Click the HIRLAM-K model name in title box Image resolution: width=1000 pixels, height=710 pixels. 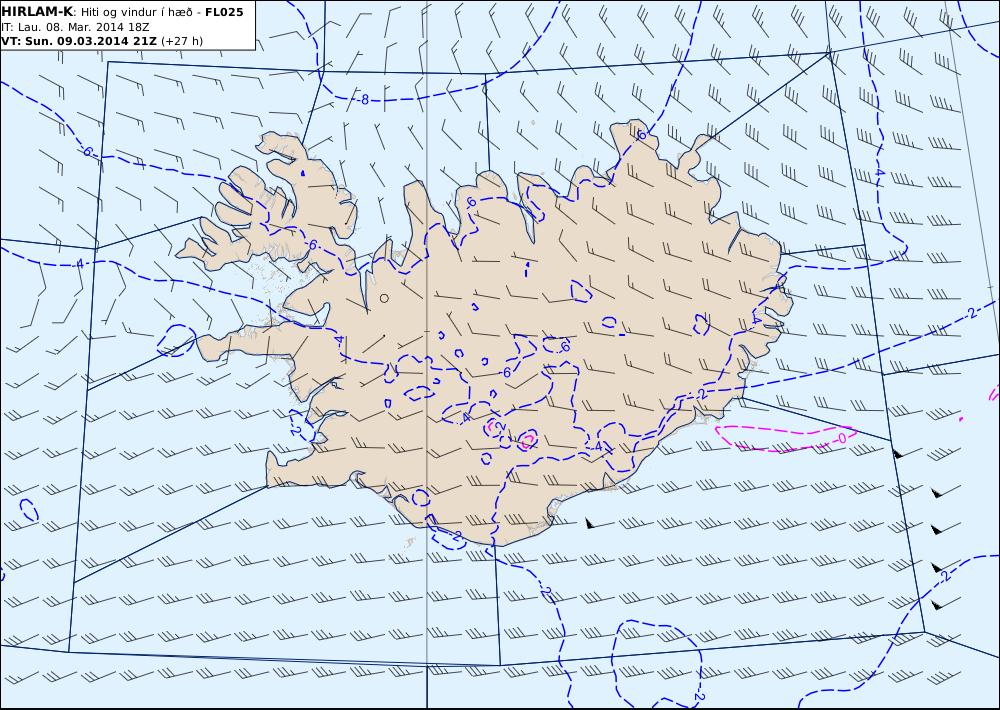click(x=38, y=11)
